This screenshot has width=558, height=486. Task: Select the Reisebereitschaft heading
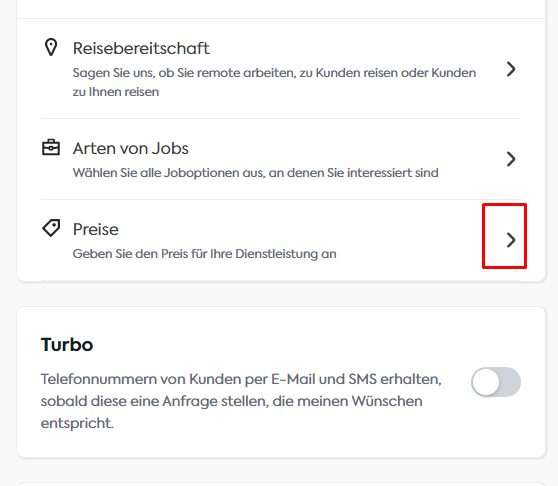[x=141, y=48]
